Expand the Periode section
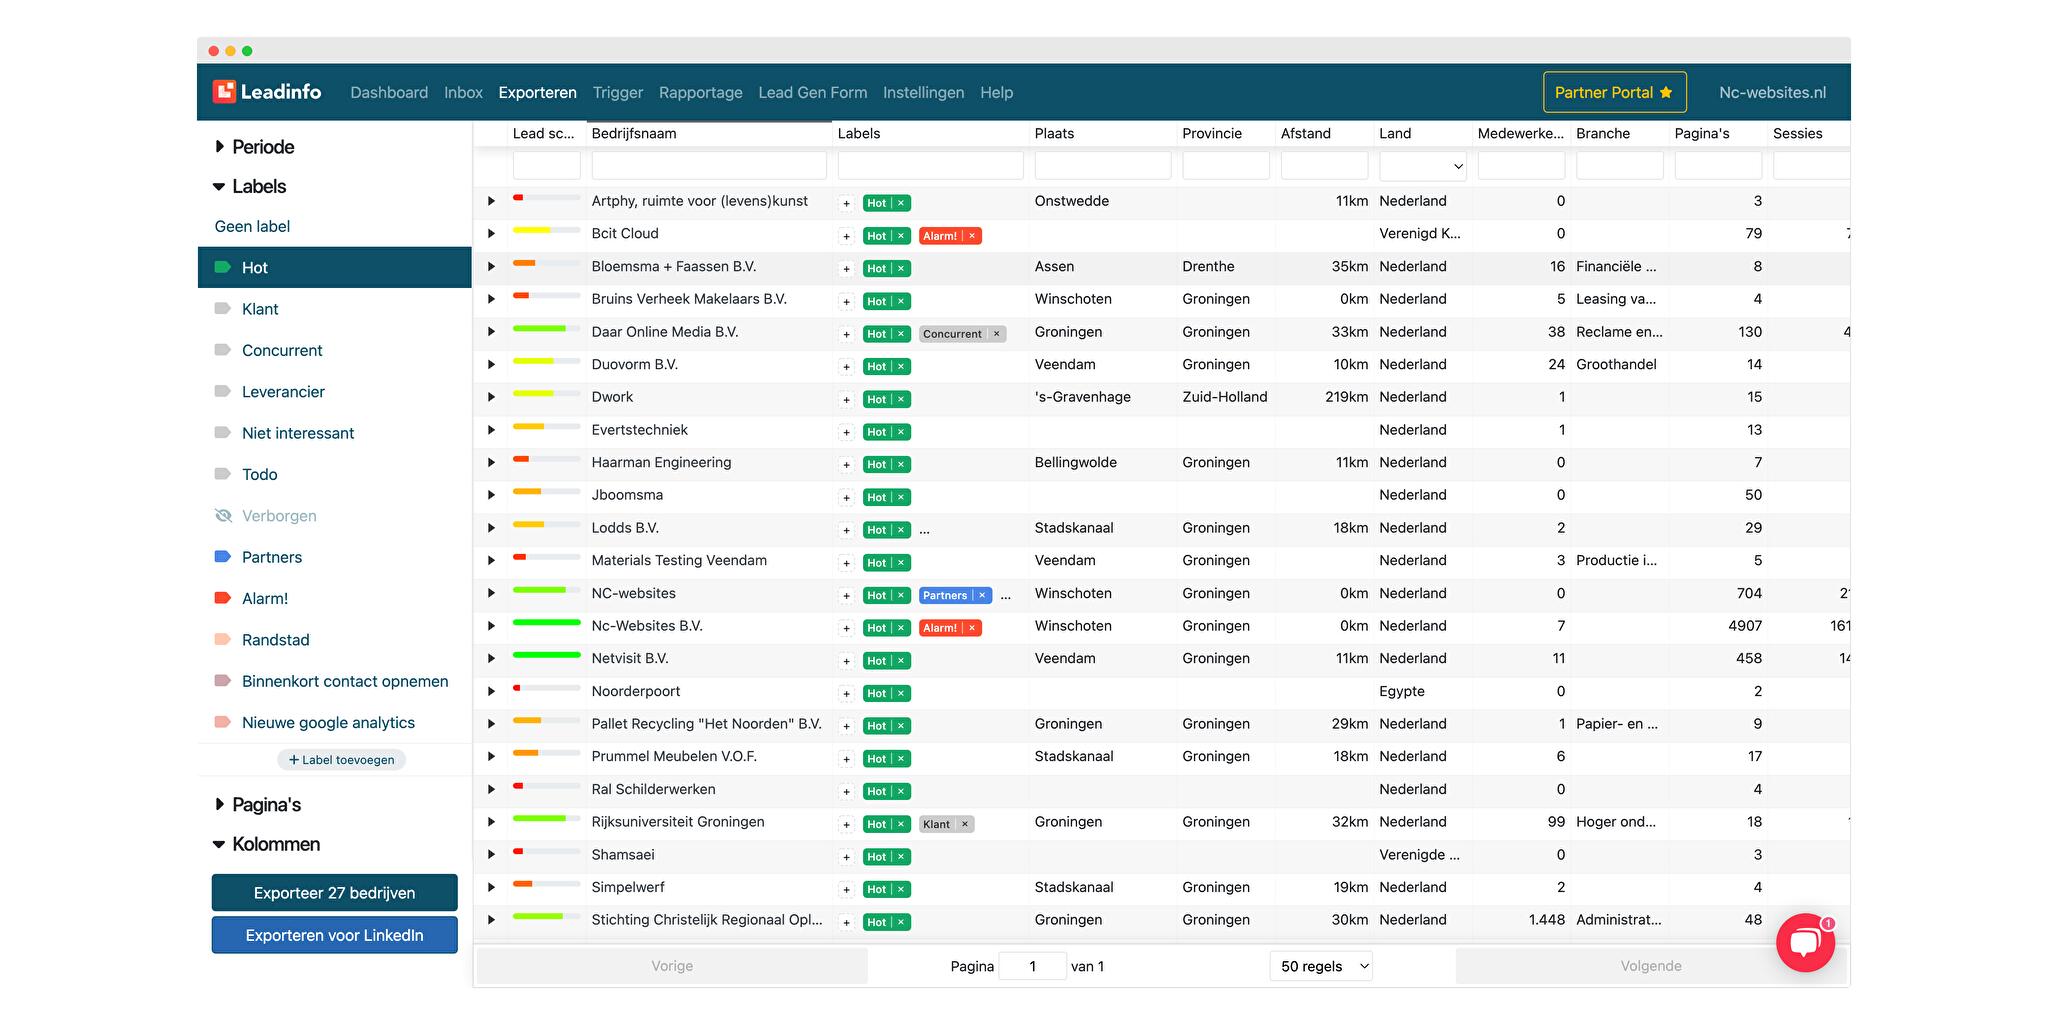Screen dimensions: 2048x1025 254,147
